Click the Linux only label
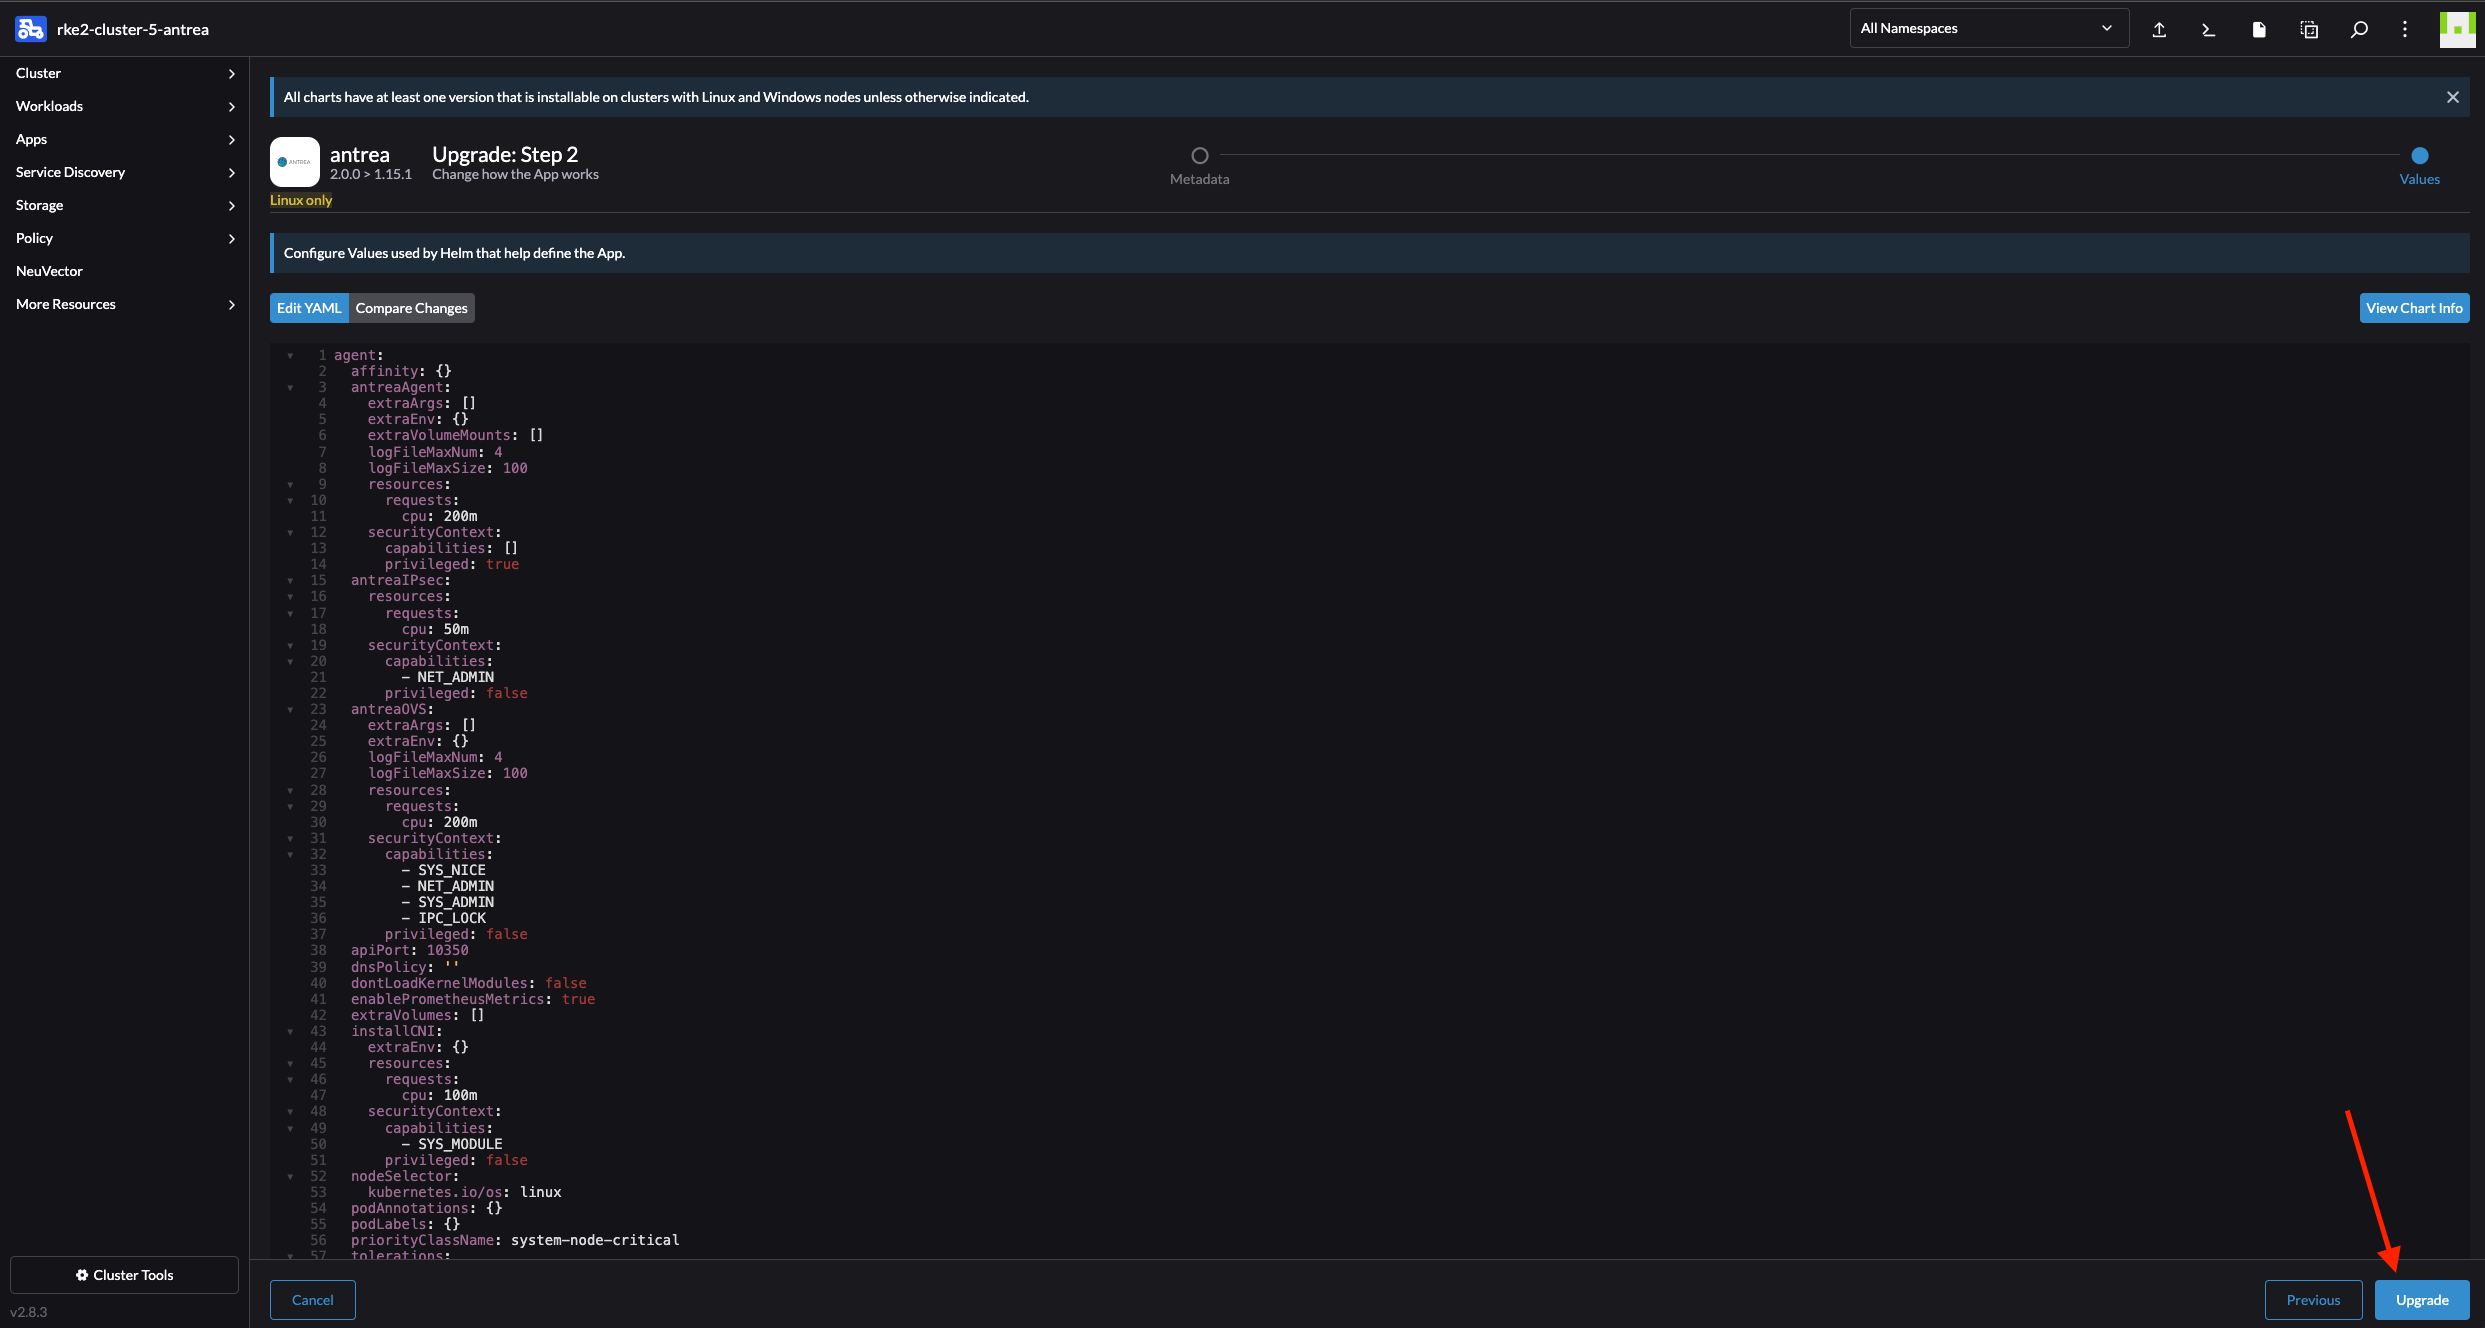This screenshot has width=2485, height=1328. [301, 200]
